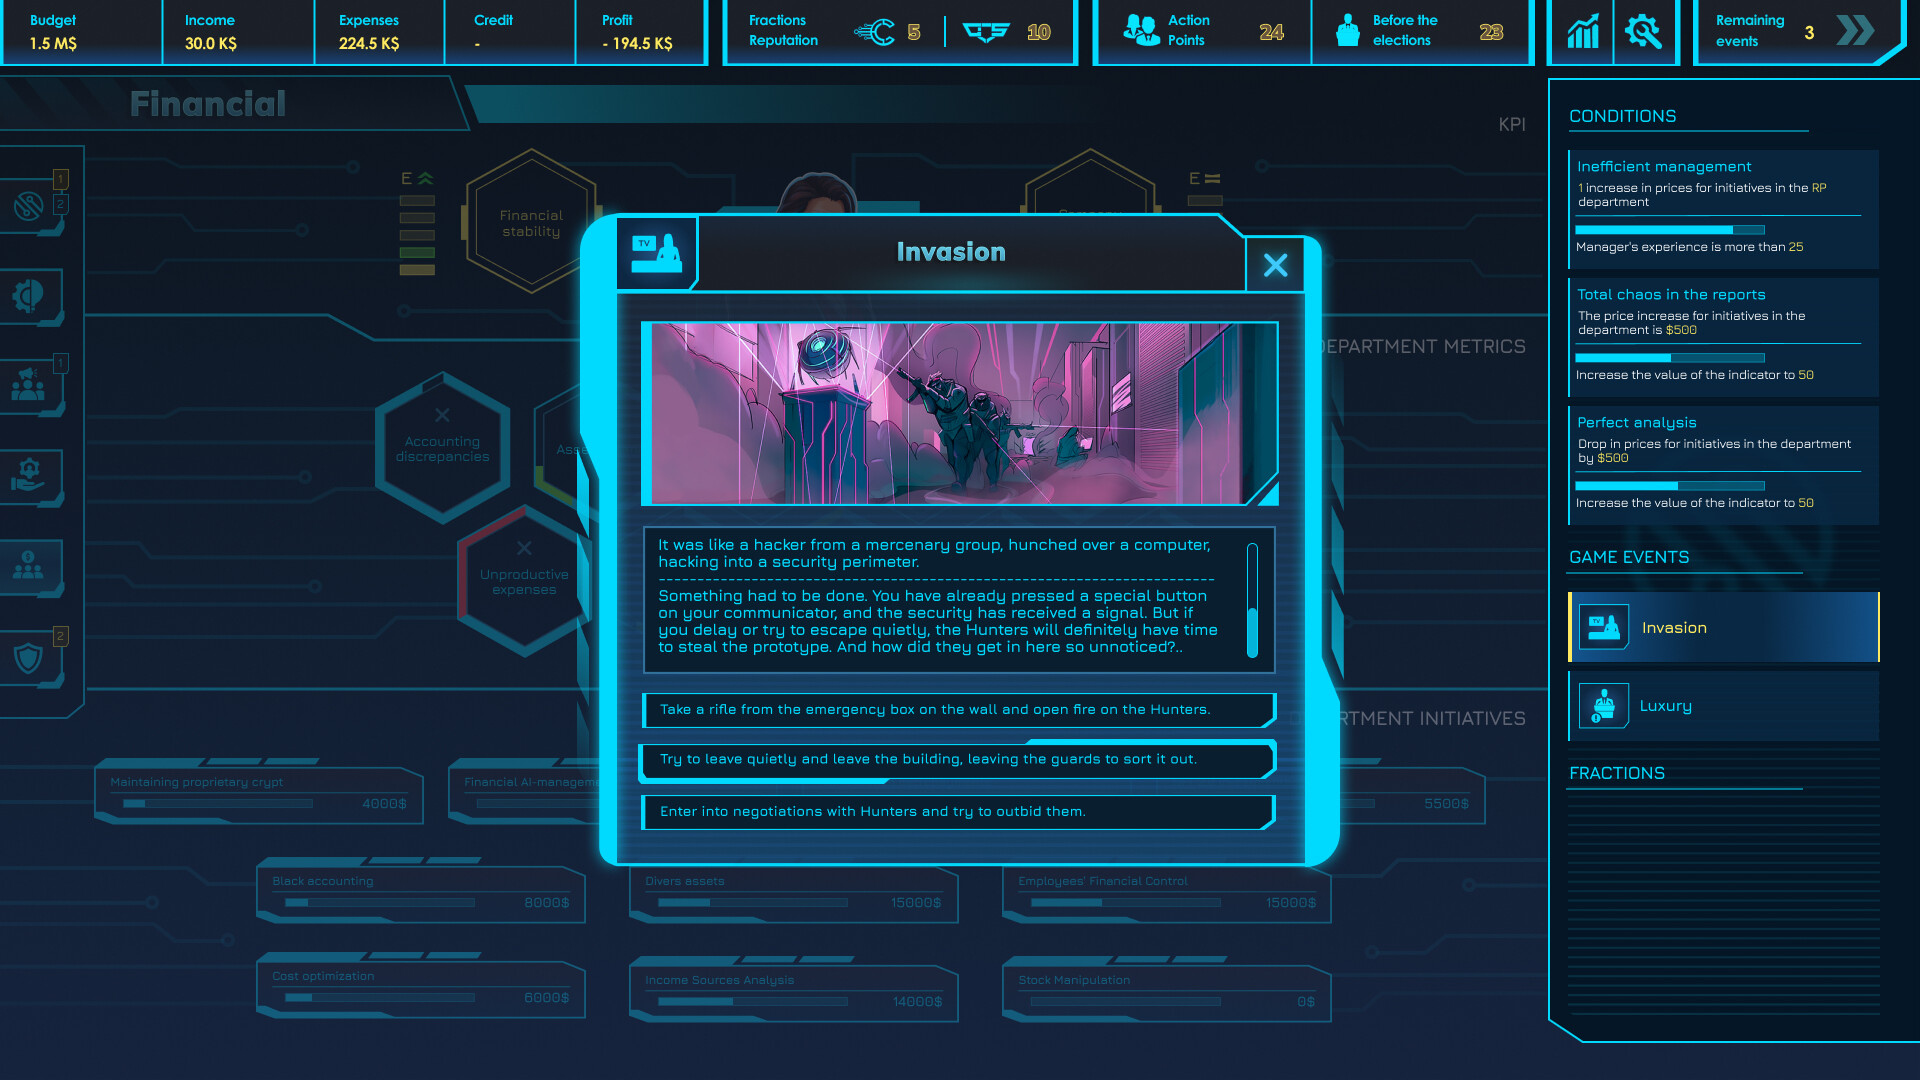Click the Invasion TV broadcast icon
This screenshot has height=1080, width=1920.
[x=656, y=252]
